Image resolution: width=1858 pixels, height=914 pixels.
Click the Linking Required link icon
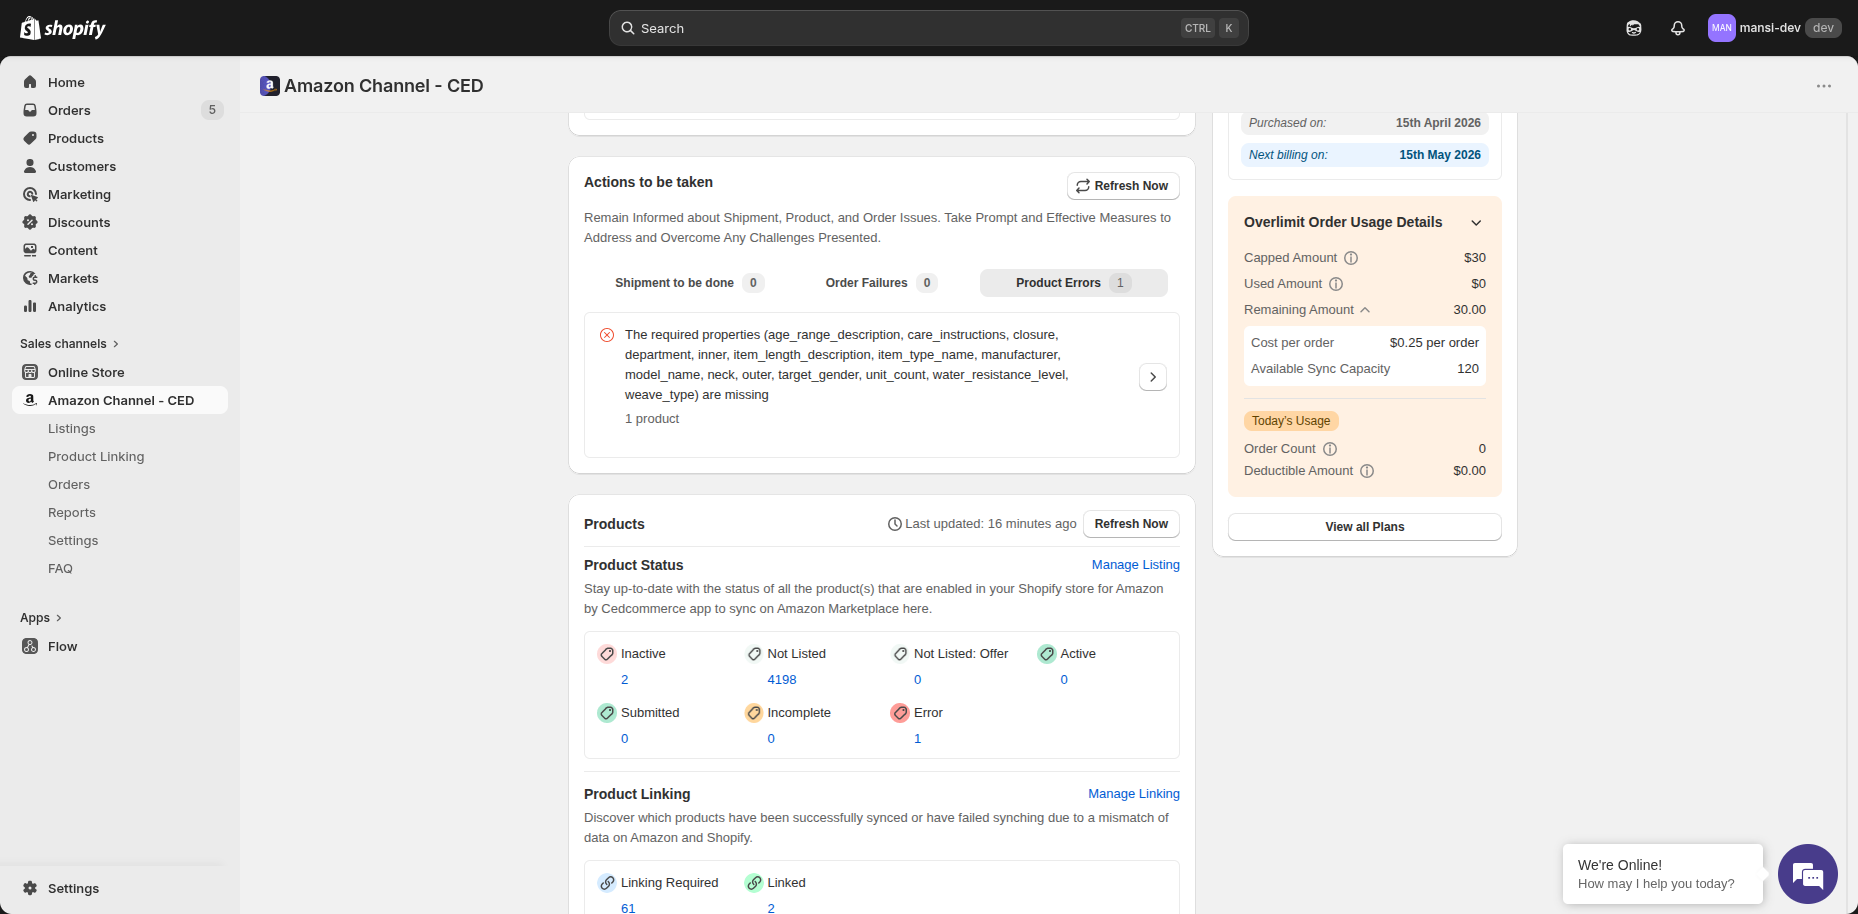tap(607, 883)
